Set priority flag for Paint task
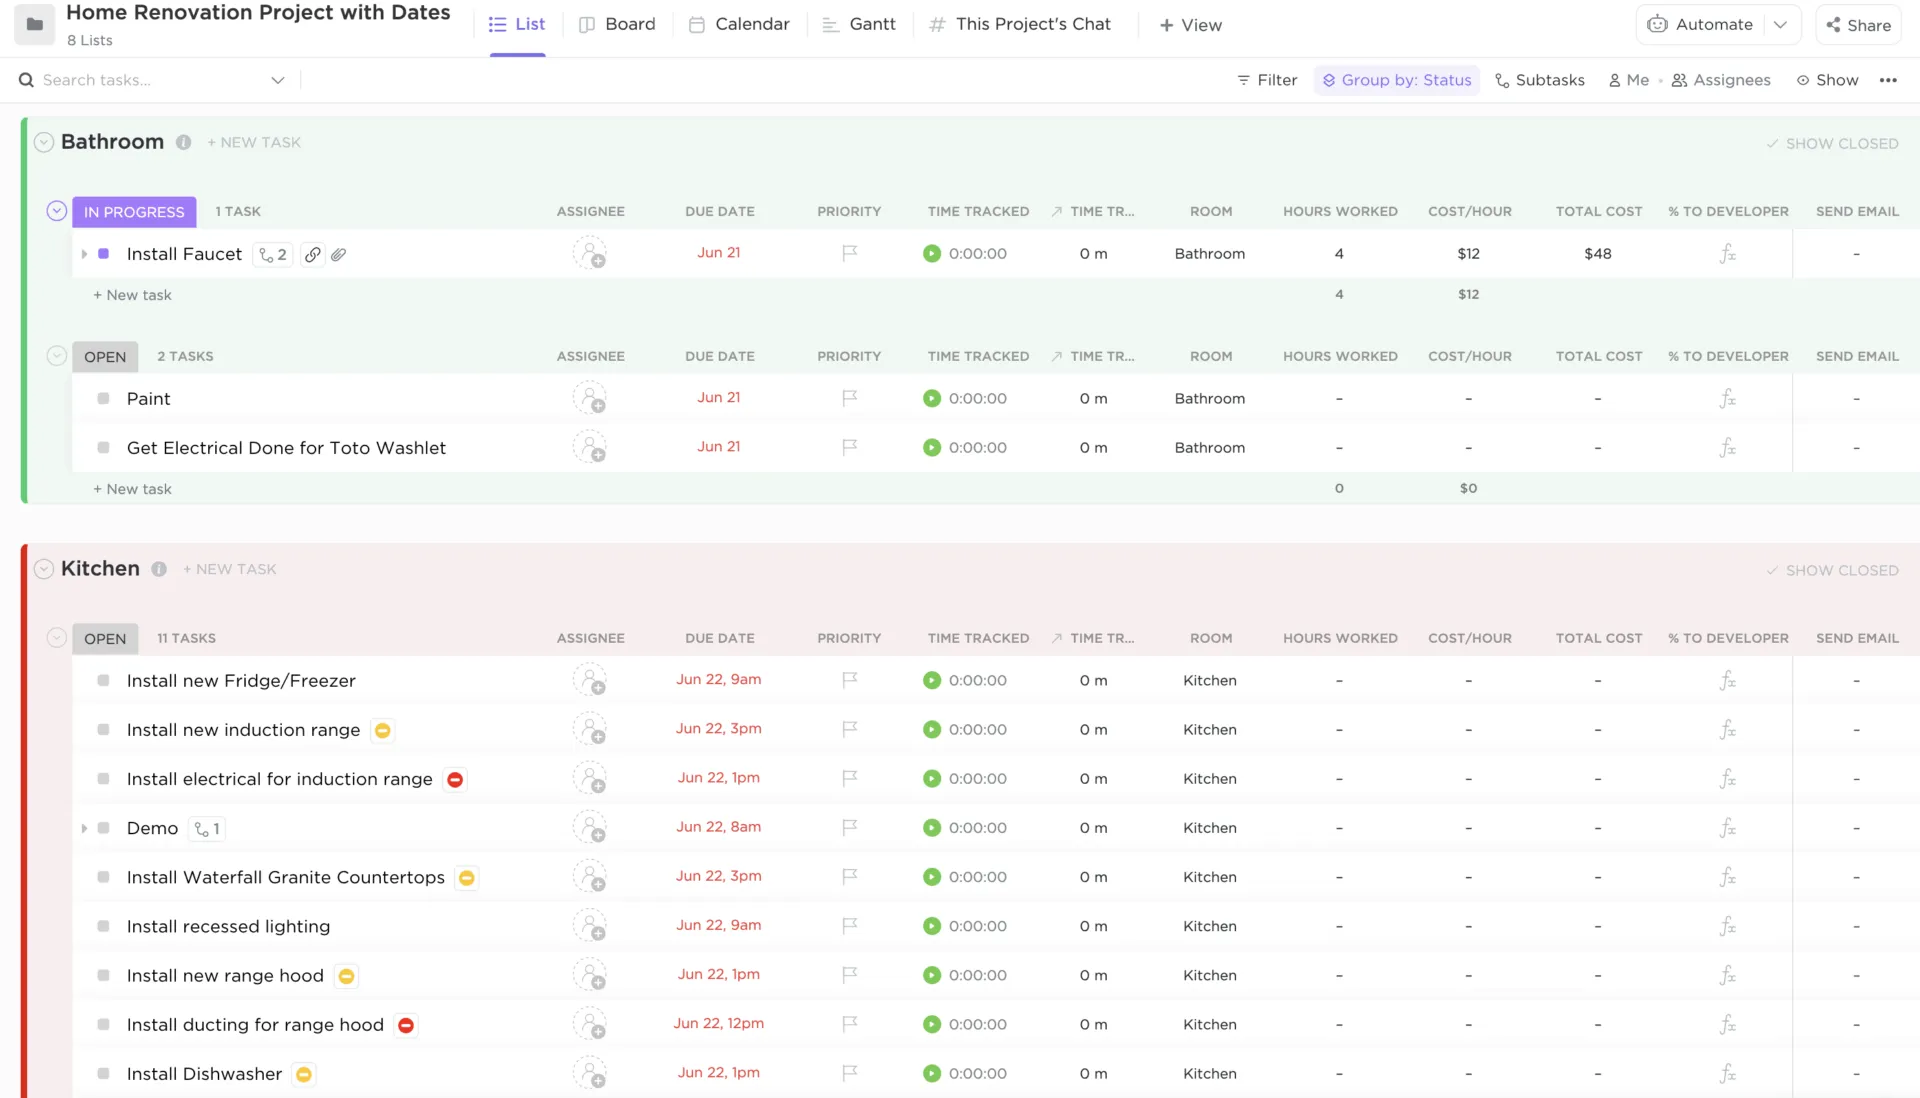The width and height of the screenshot is (1920, 1098). [x=849, y=398]
